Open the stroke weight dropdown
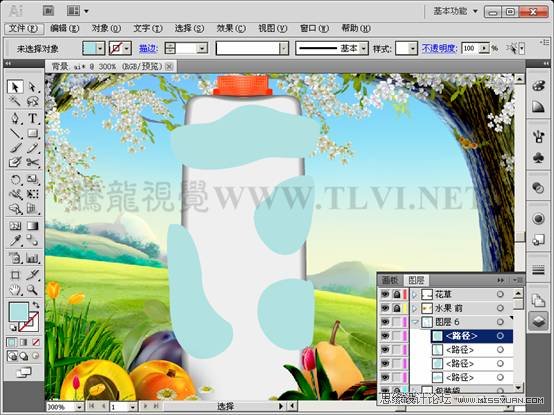554x415 pixels. (x=202, y=48)
